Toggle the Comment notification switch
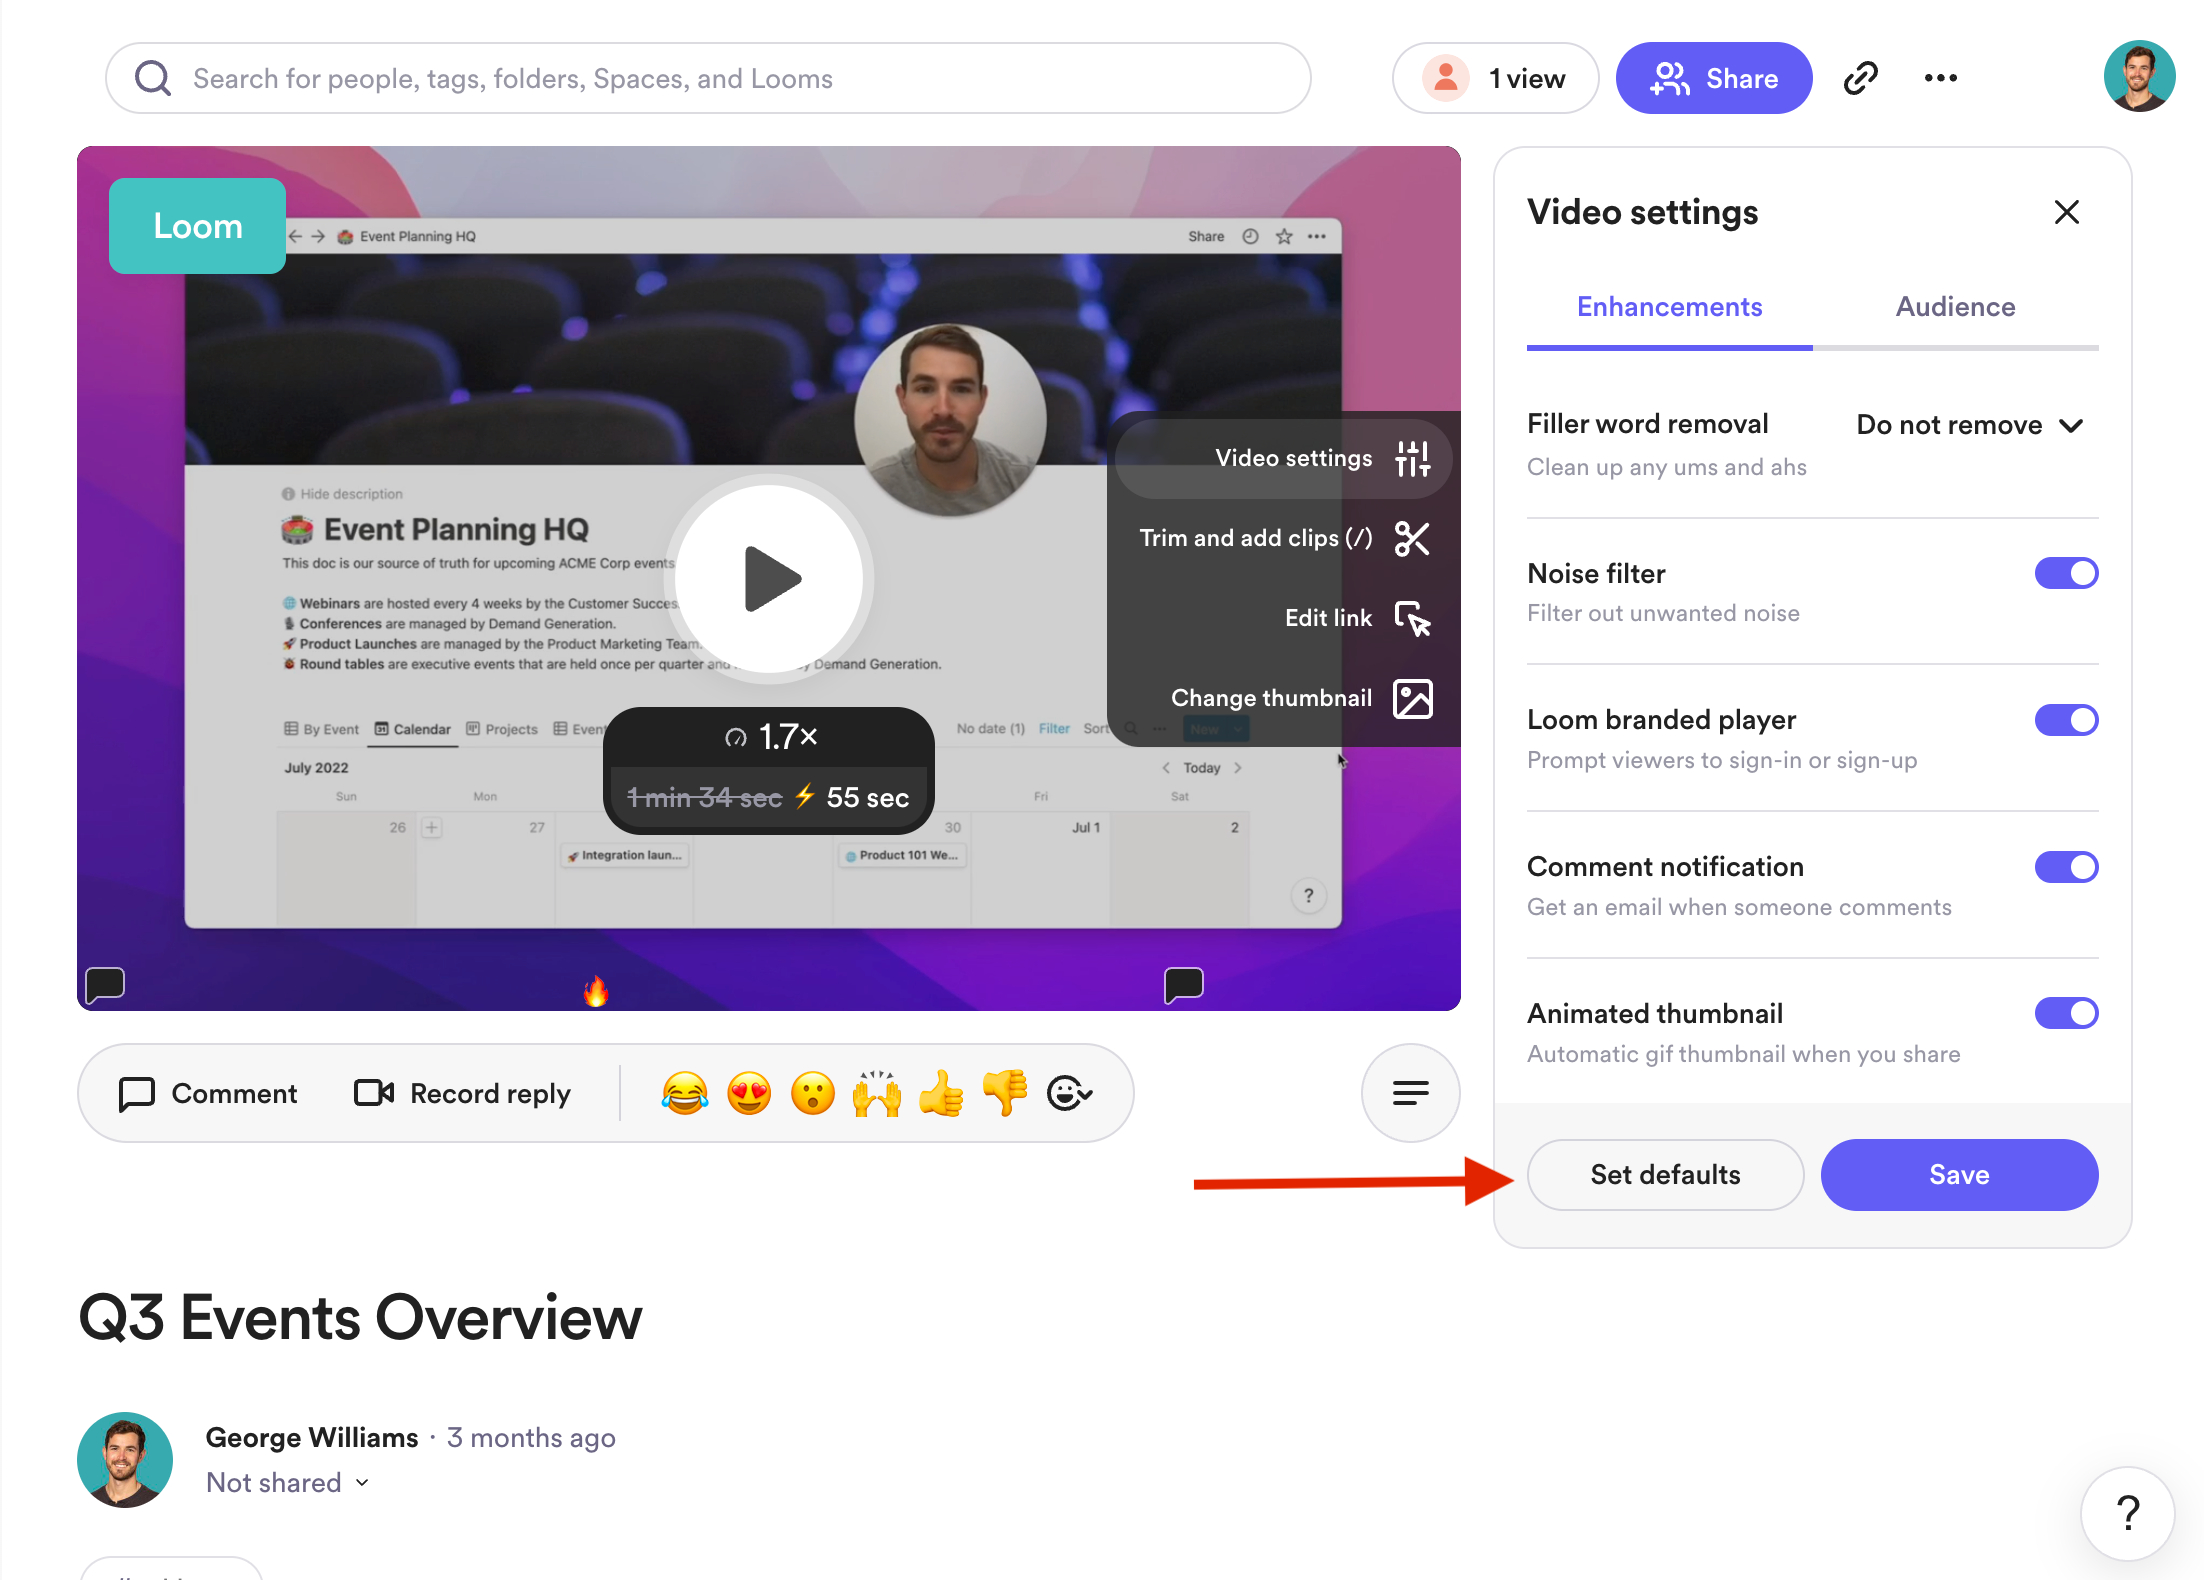 [2066, 867]
